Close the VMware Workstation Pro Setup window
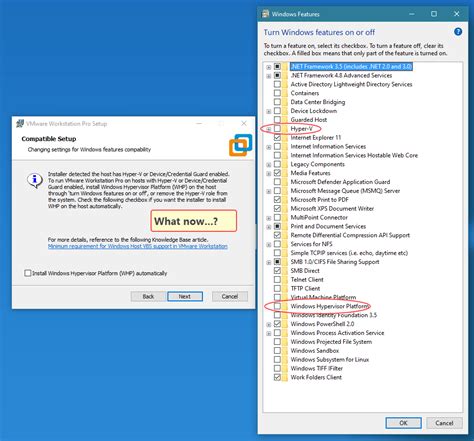 (x=244, y=123)
